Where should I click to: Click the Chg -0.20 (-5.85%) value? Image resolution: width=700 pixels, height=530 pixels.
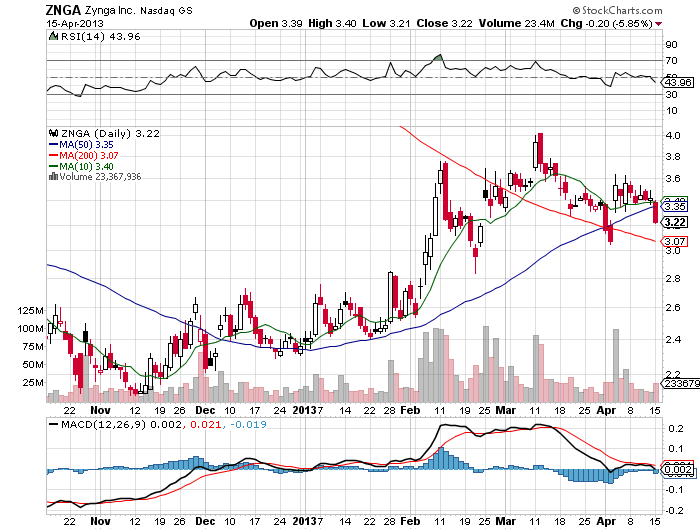click(x=607, y=23)
